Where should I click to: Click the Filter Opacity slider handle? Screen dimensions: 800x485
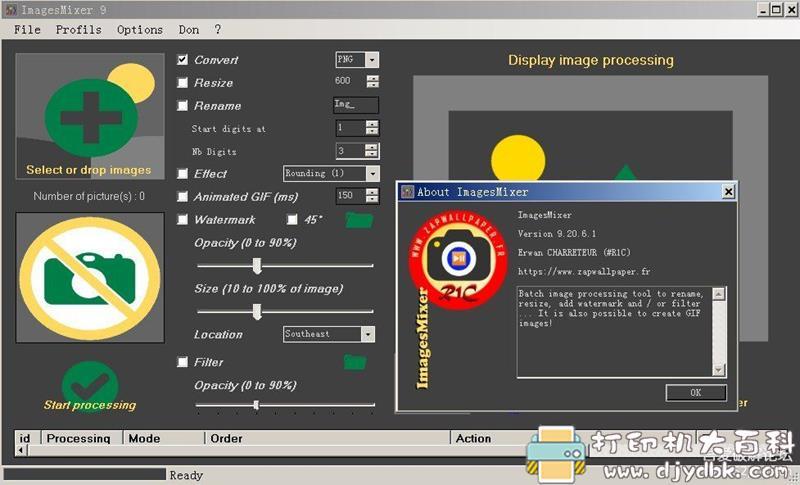point(256,405)
